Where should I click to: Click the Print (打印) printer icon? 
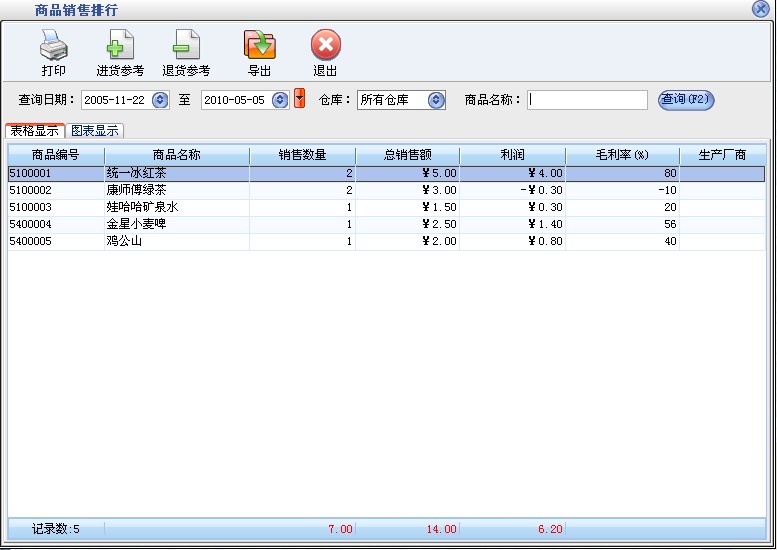click(53, 46)
